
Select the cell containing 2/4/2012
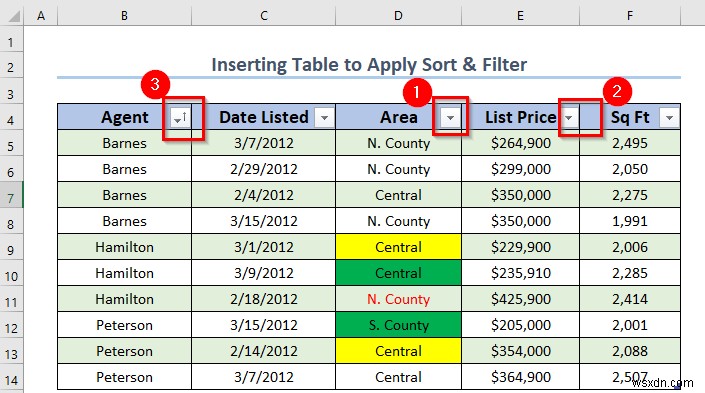click(263, 195)
